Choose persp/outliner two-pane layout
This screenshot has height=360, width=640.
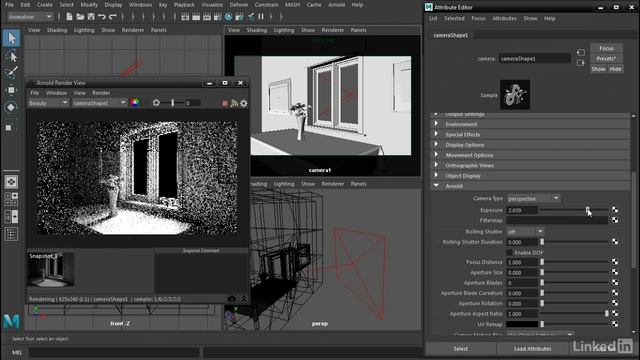[11, 216]
